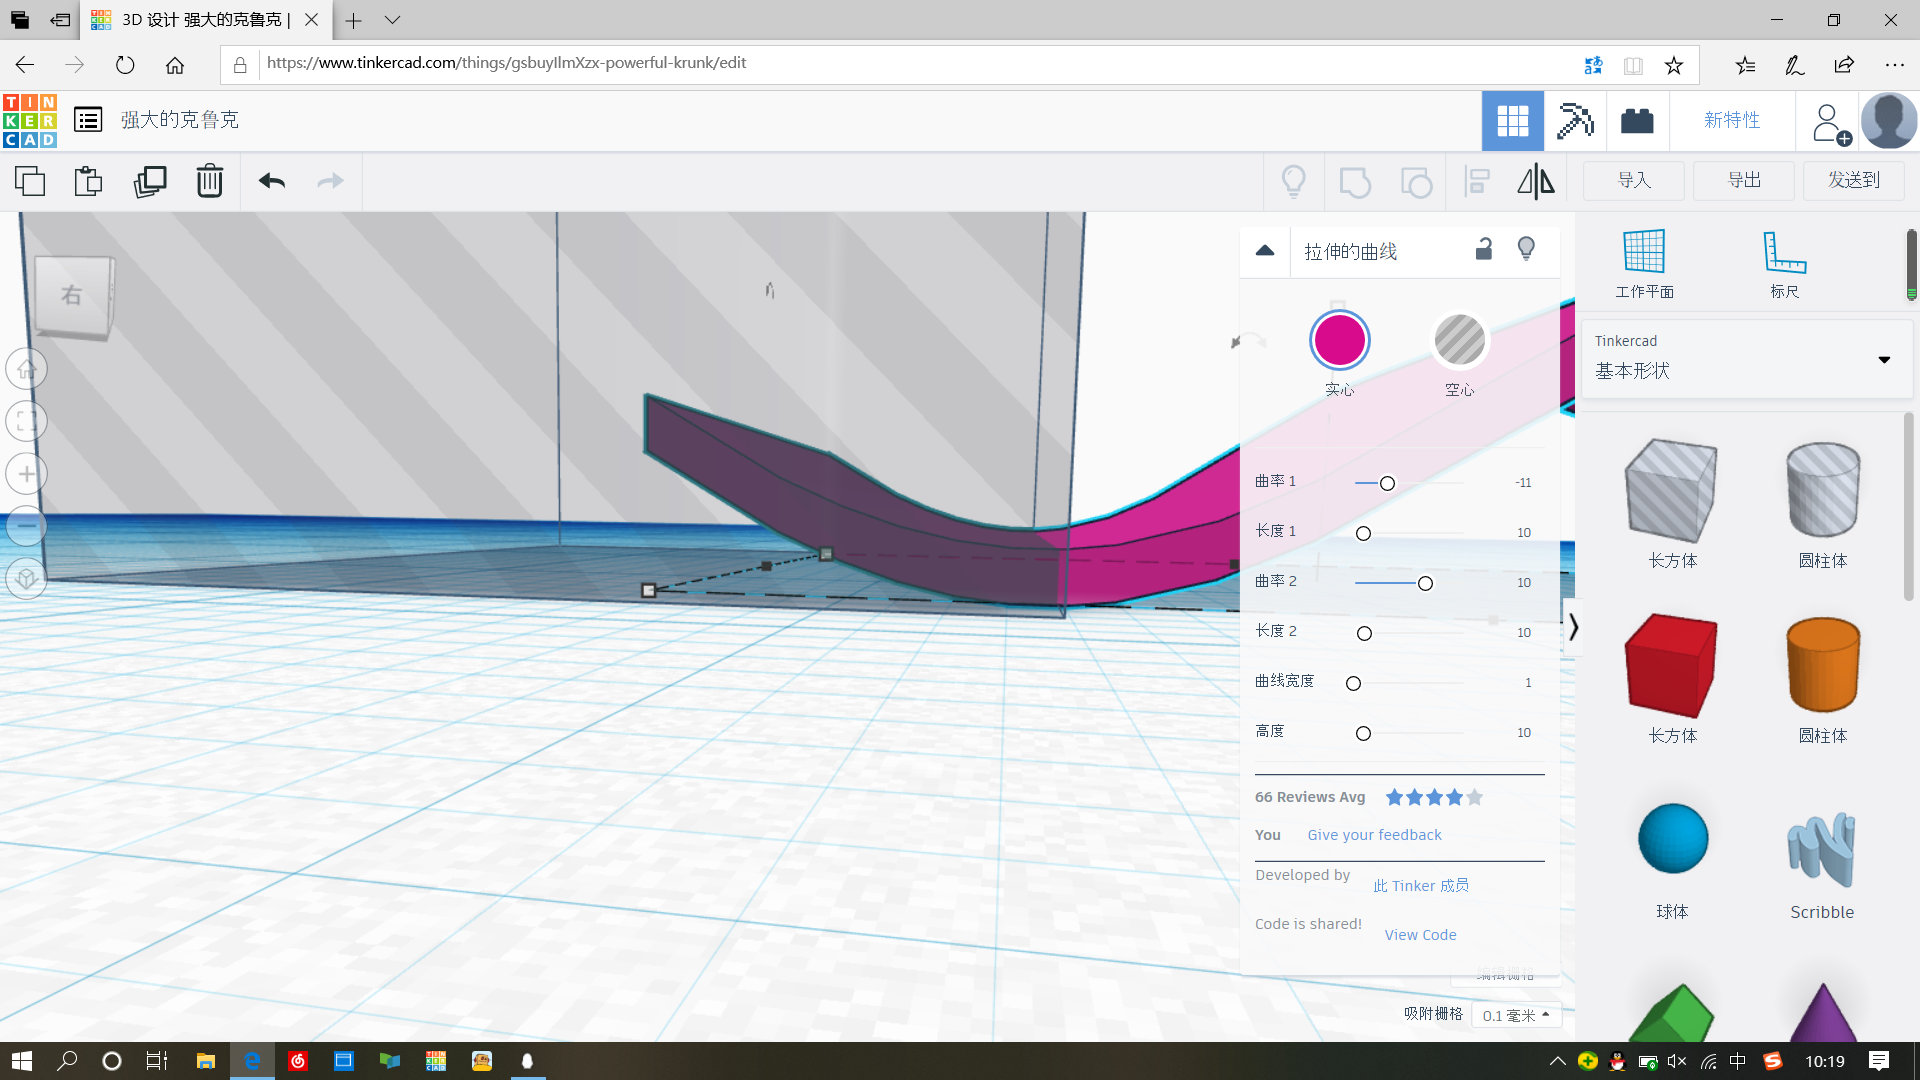Screen dimensions: 1920x1080
Task: Open the Windows Start menu
Action: pos(22,1061)
